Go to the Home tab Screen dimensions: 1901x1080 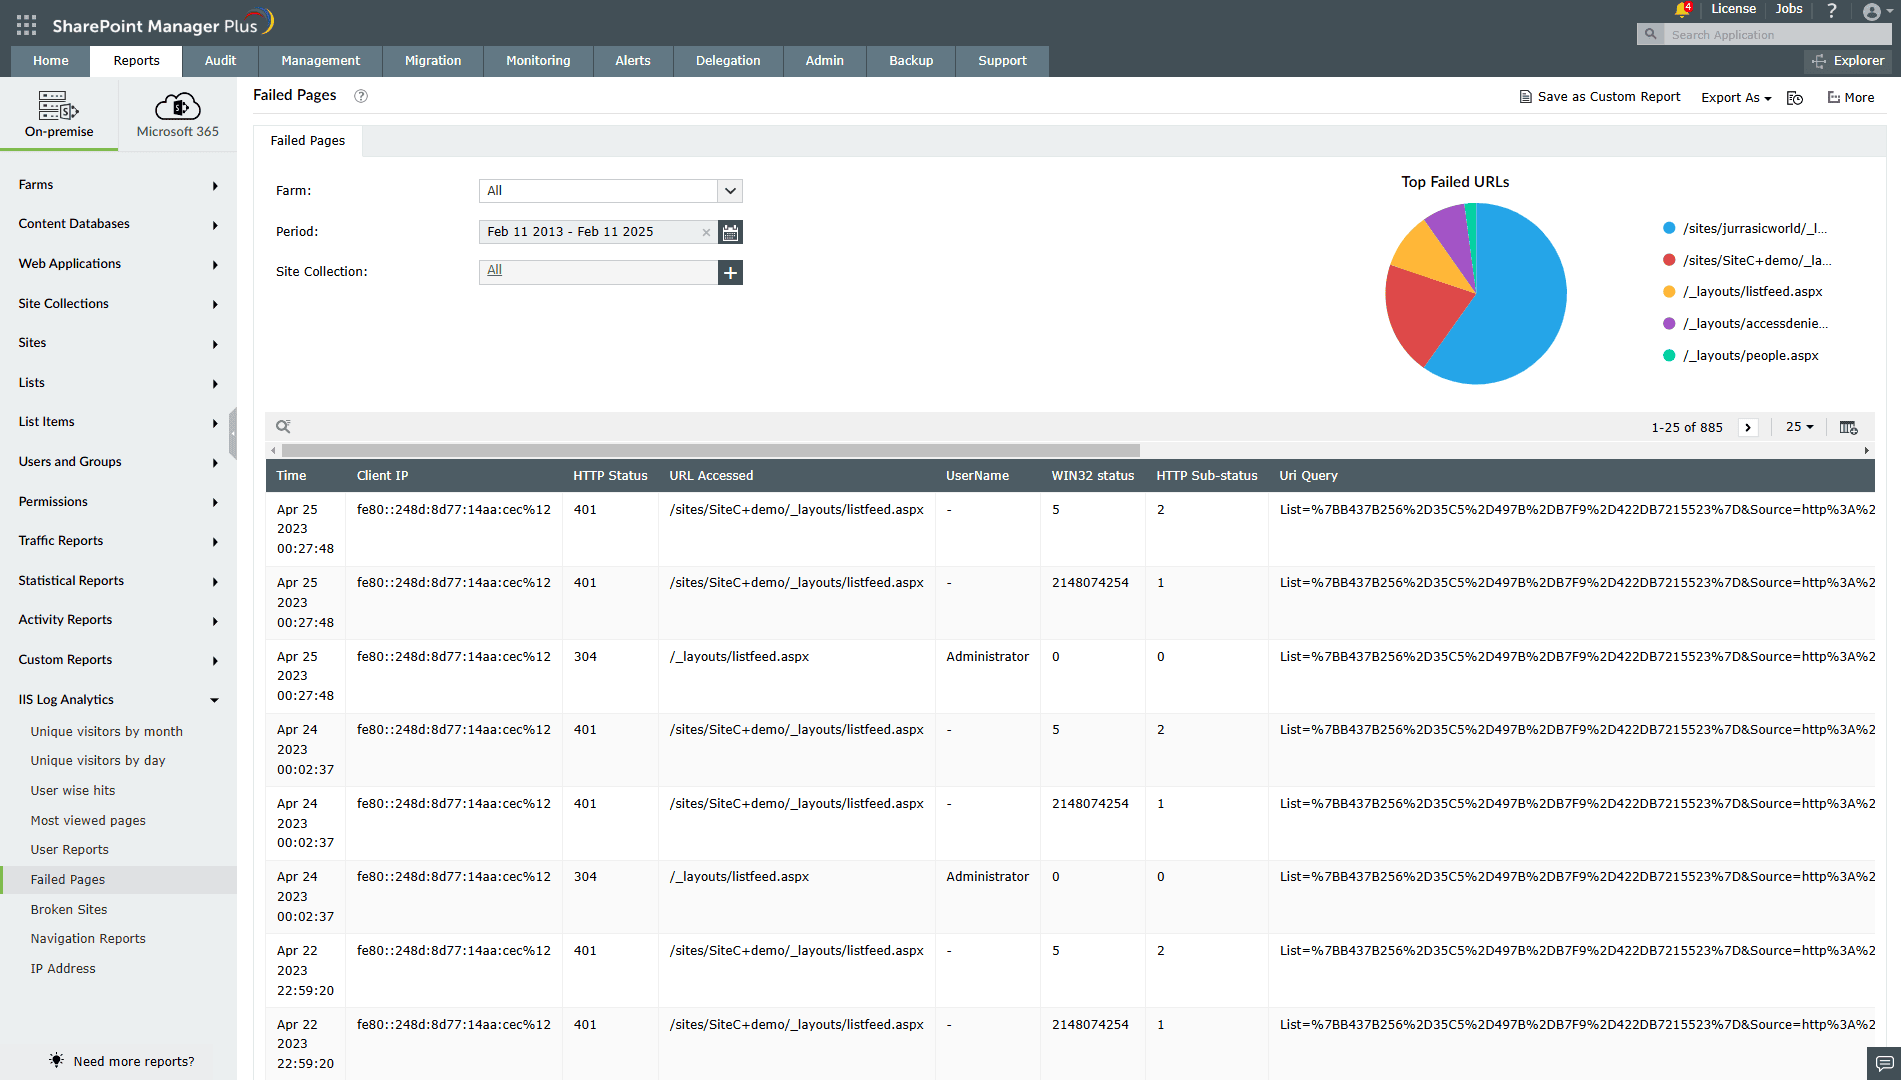pyautogui.click(x=51, y=61)
